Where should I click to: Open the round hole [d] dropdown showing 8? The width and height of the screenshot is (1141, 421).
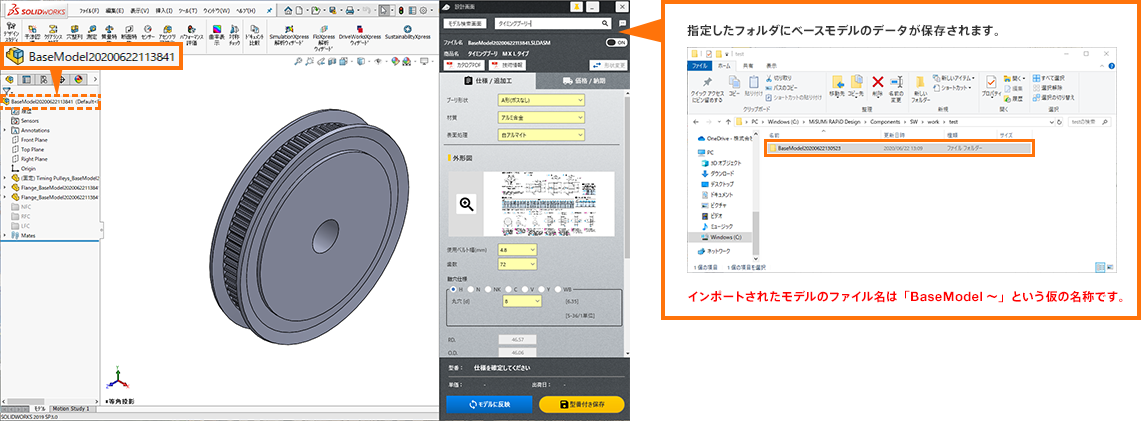click(x=522, y=301)
